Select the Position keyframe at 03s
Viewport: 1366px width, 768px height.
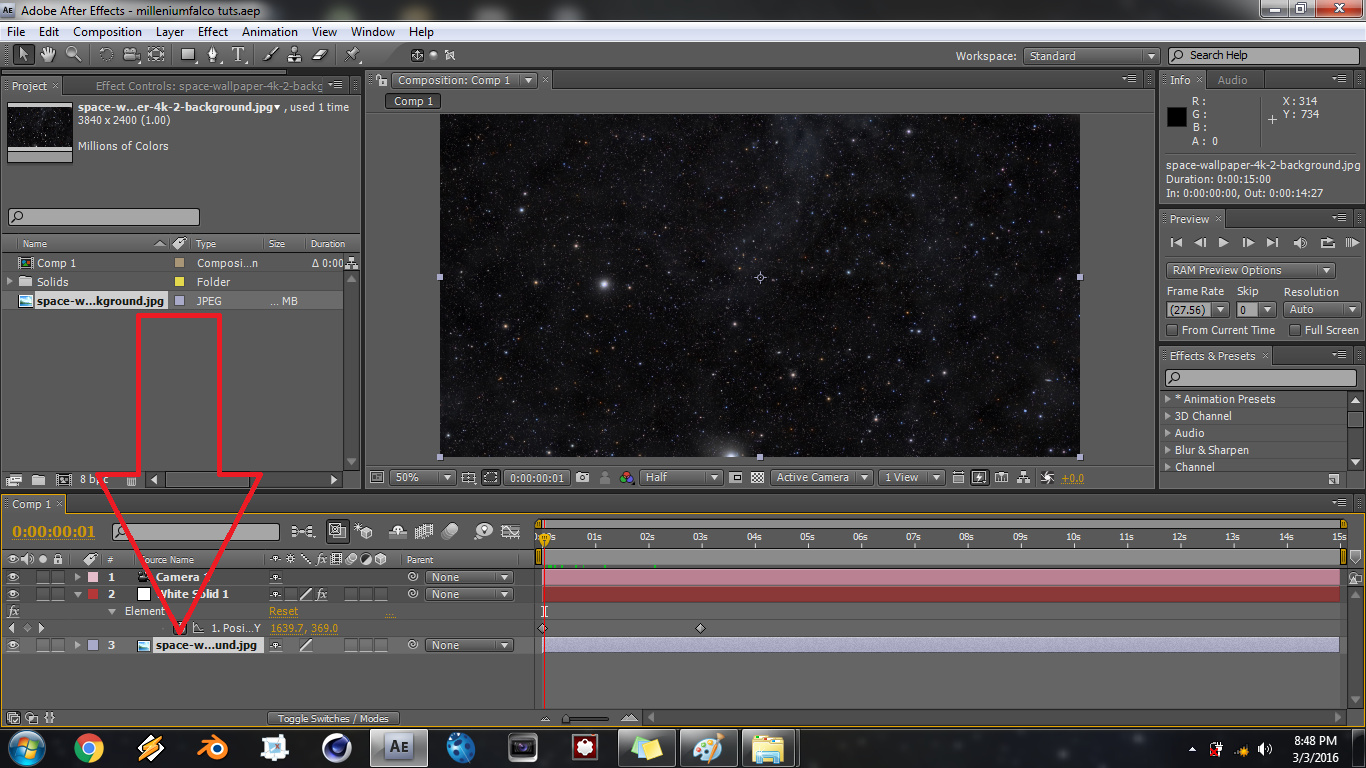tap(700, 628)
